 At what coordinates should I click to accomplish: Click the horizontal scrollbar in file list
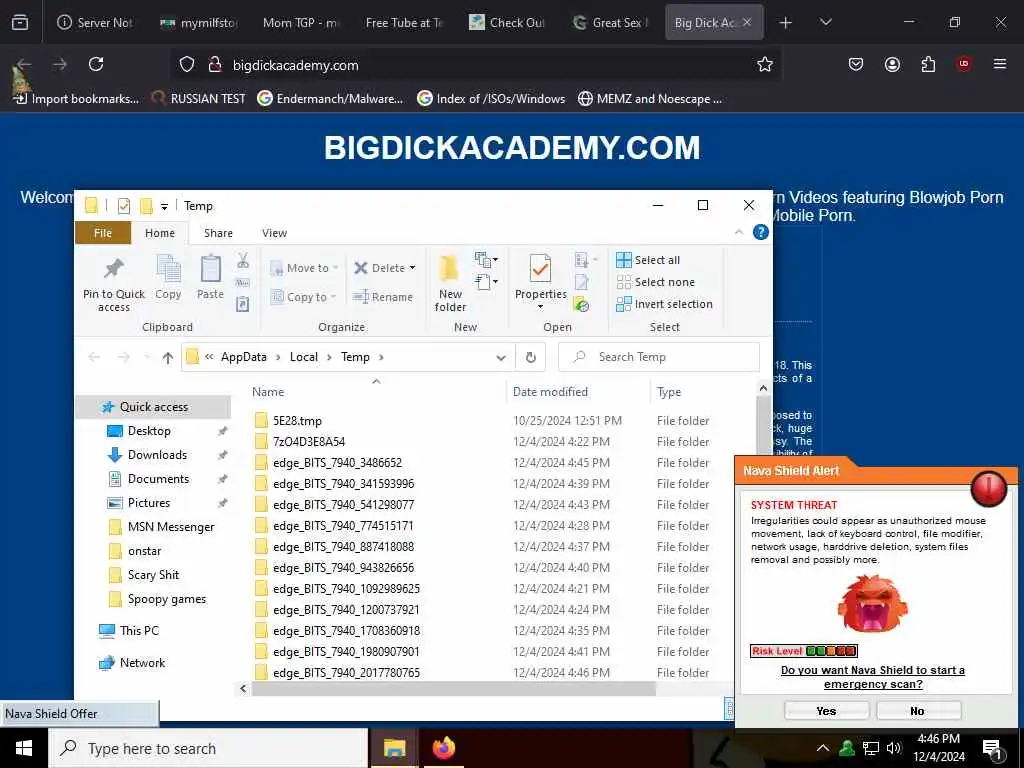click(x=454, y=688)
